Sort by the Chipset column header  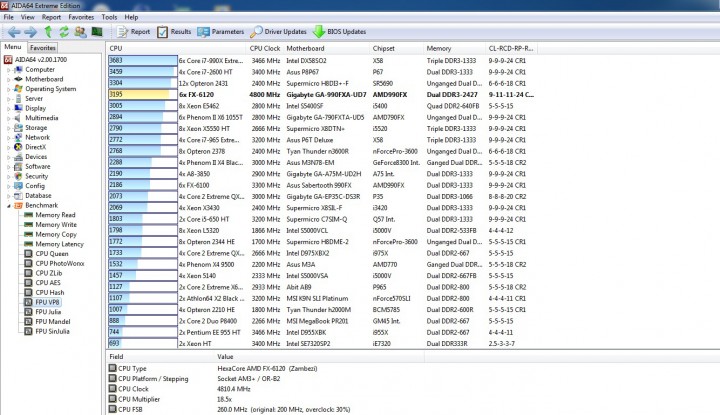click(396, 48)
